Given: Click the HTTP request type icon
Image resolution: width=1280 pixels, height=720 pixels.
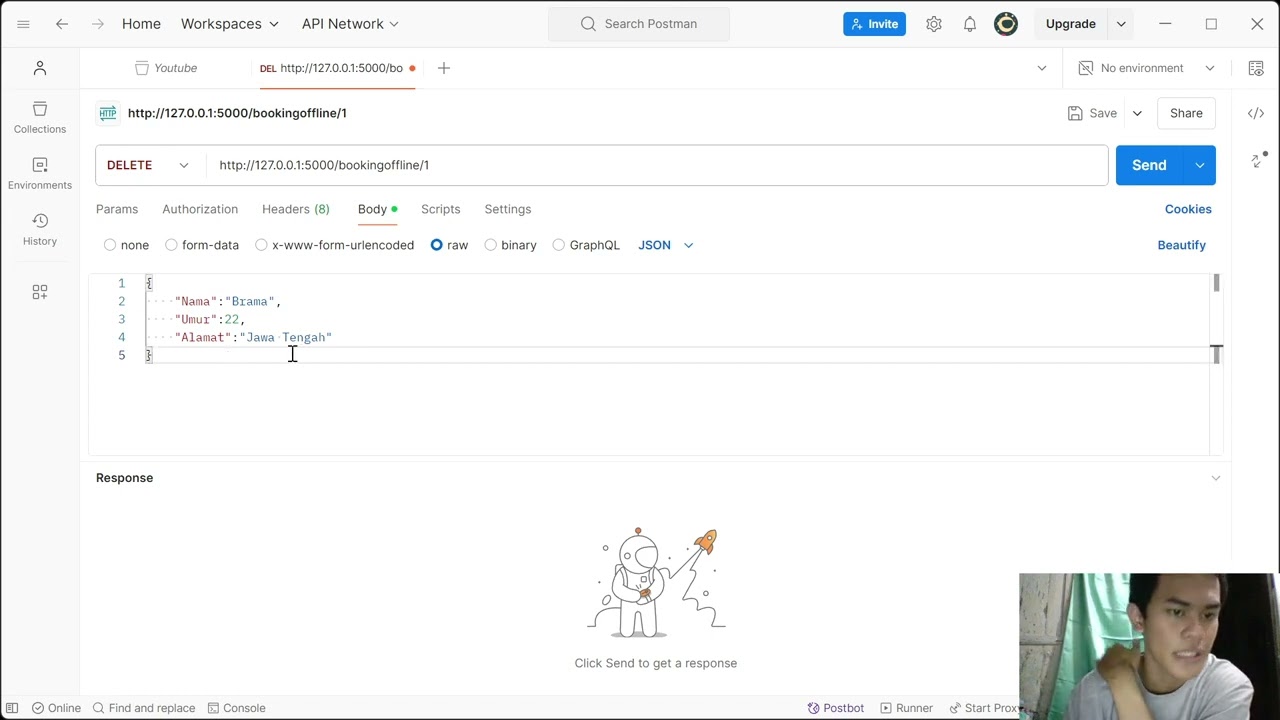Looking at the screenshot, I should click(x=108, y=113).
